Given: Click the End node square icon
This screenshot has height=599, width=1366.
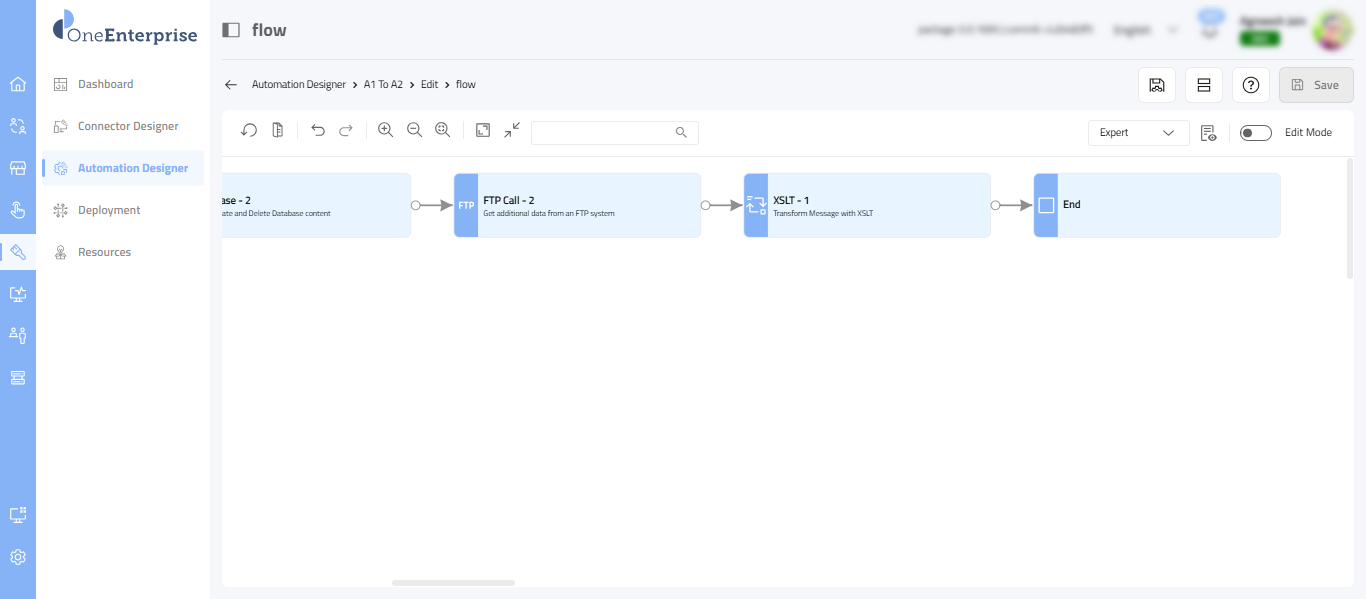Looking at the screenshot, I should click(x=1046, y=205).
